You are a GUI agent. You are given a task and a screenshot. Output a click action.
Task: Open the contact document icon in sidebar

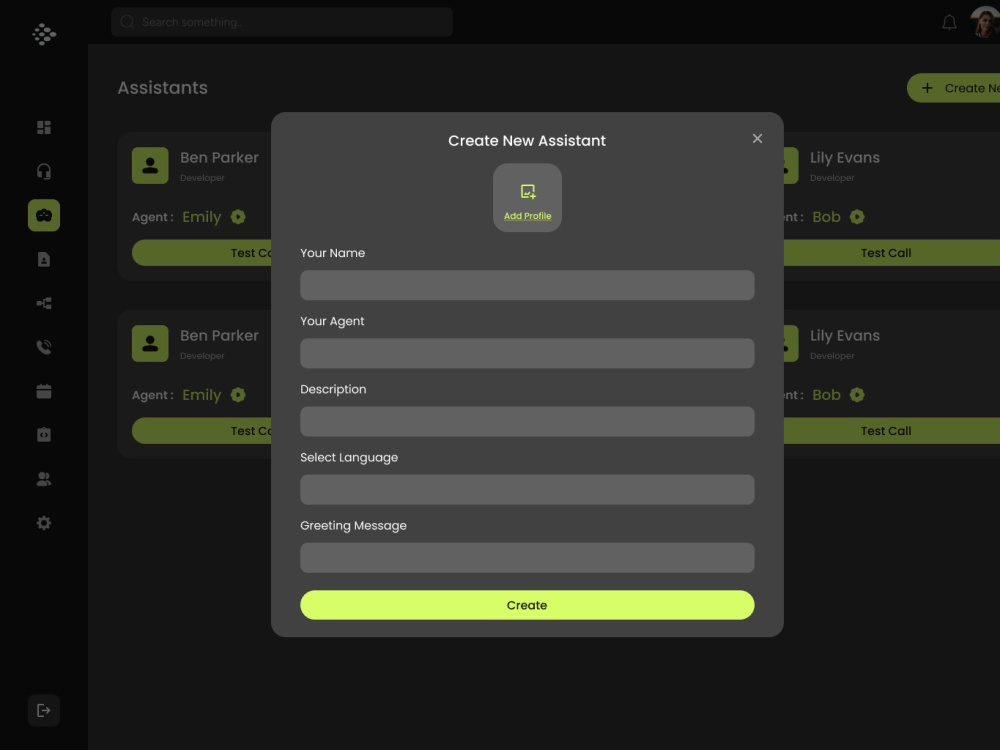pos(44,260)
